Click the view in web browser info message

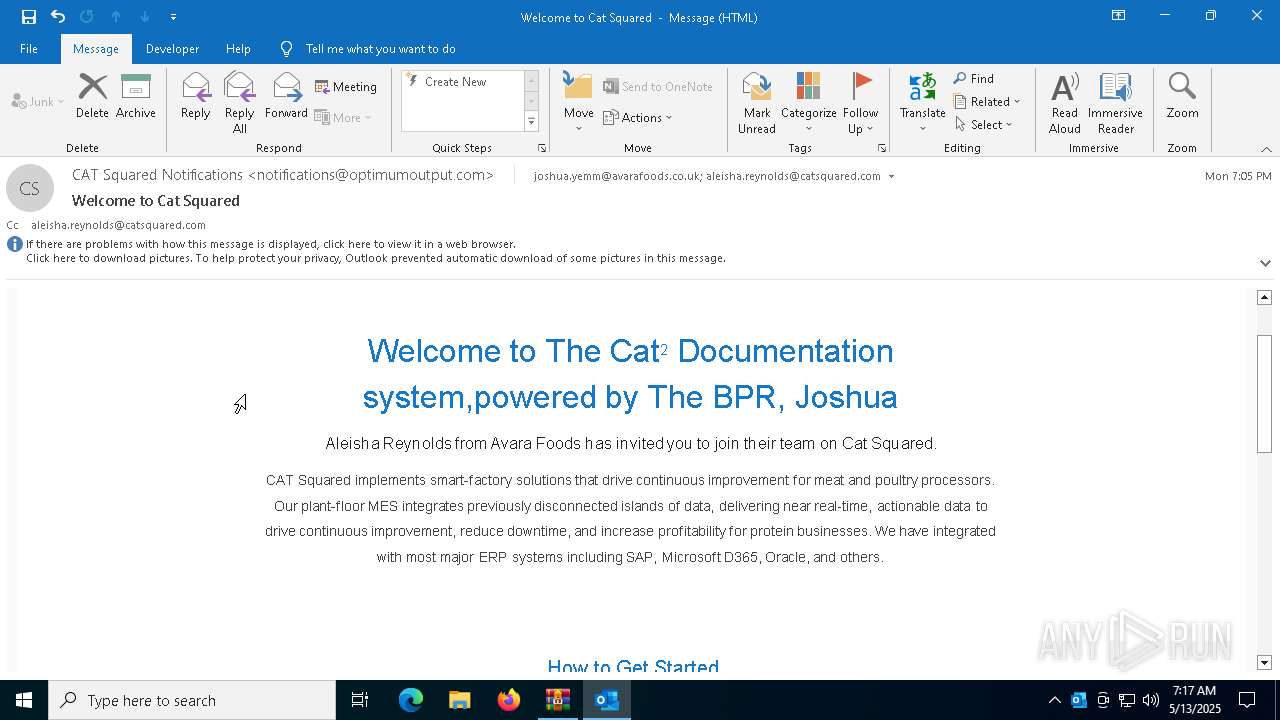click(271, 244)
